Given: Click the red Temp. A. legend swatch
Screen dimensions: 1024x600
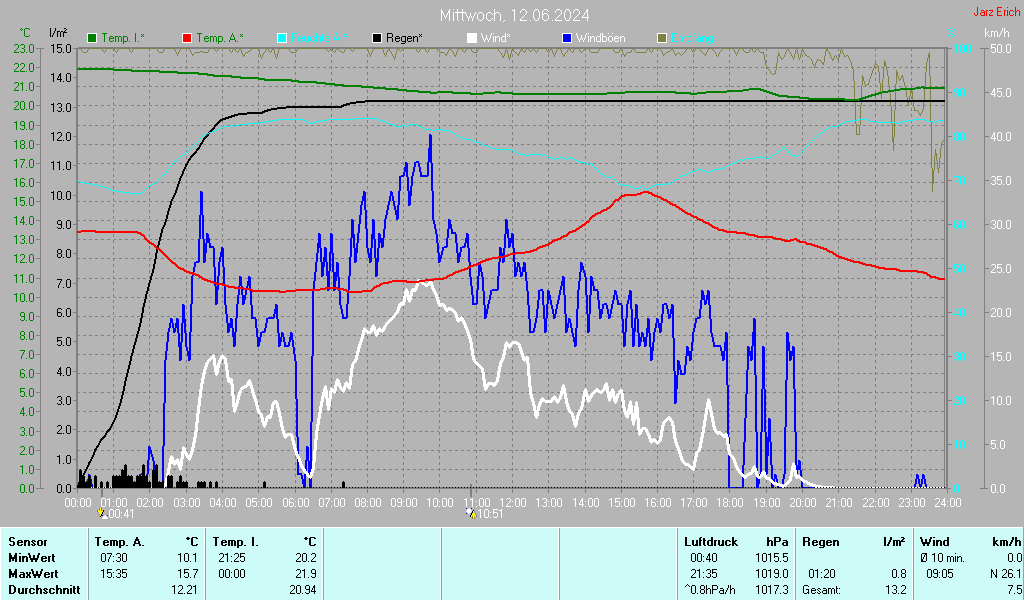Looking at the screenshot, I should click(187, 38).
